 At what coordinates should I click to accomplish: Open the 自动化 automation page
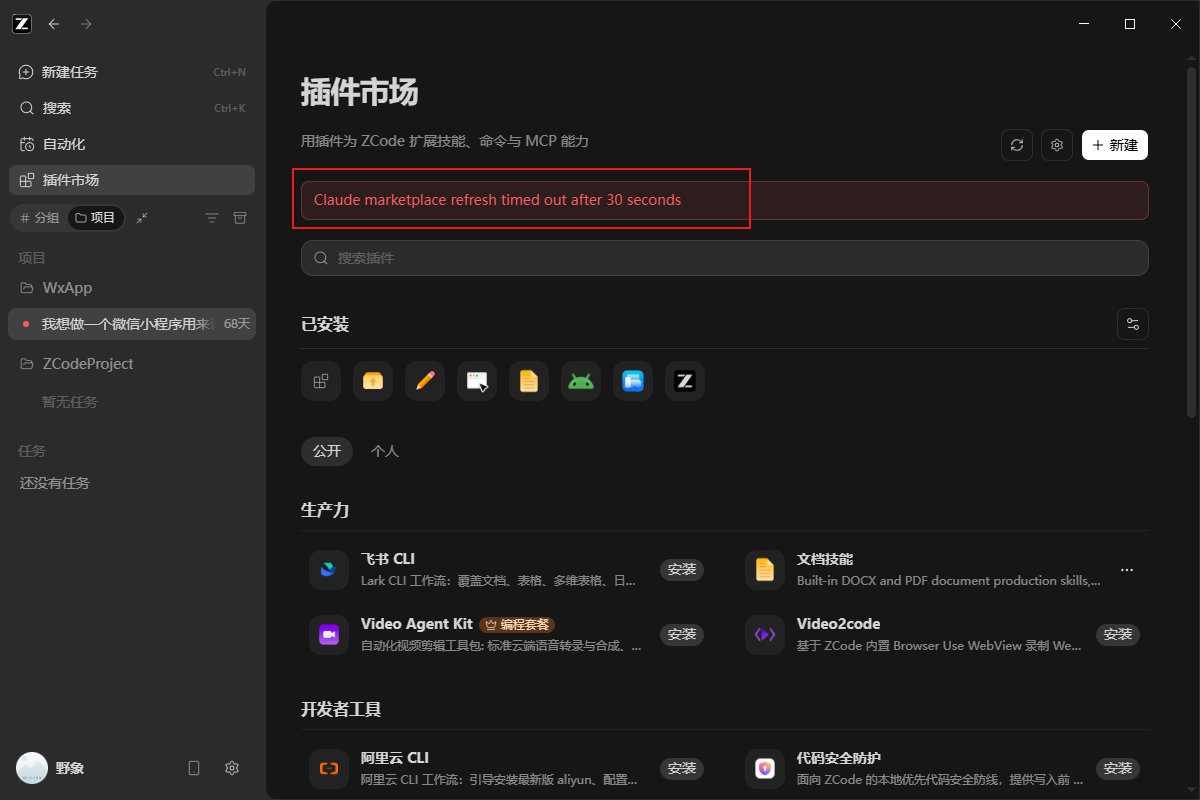pyautogui.click(x=132, y=144)
